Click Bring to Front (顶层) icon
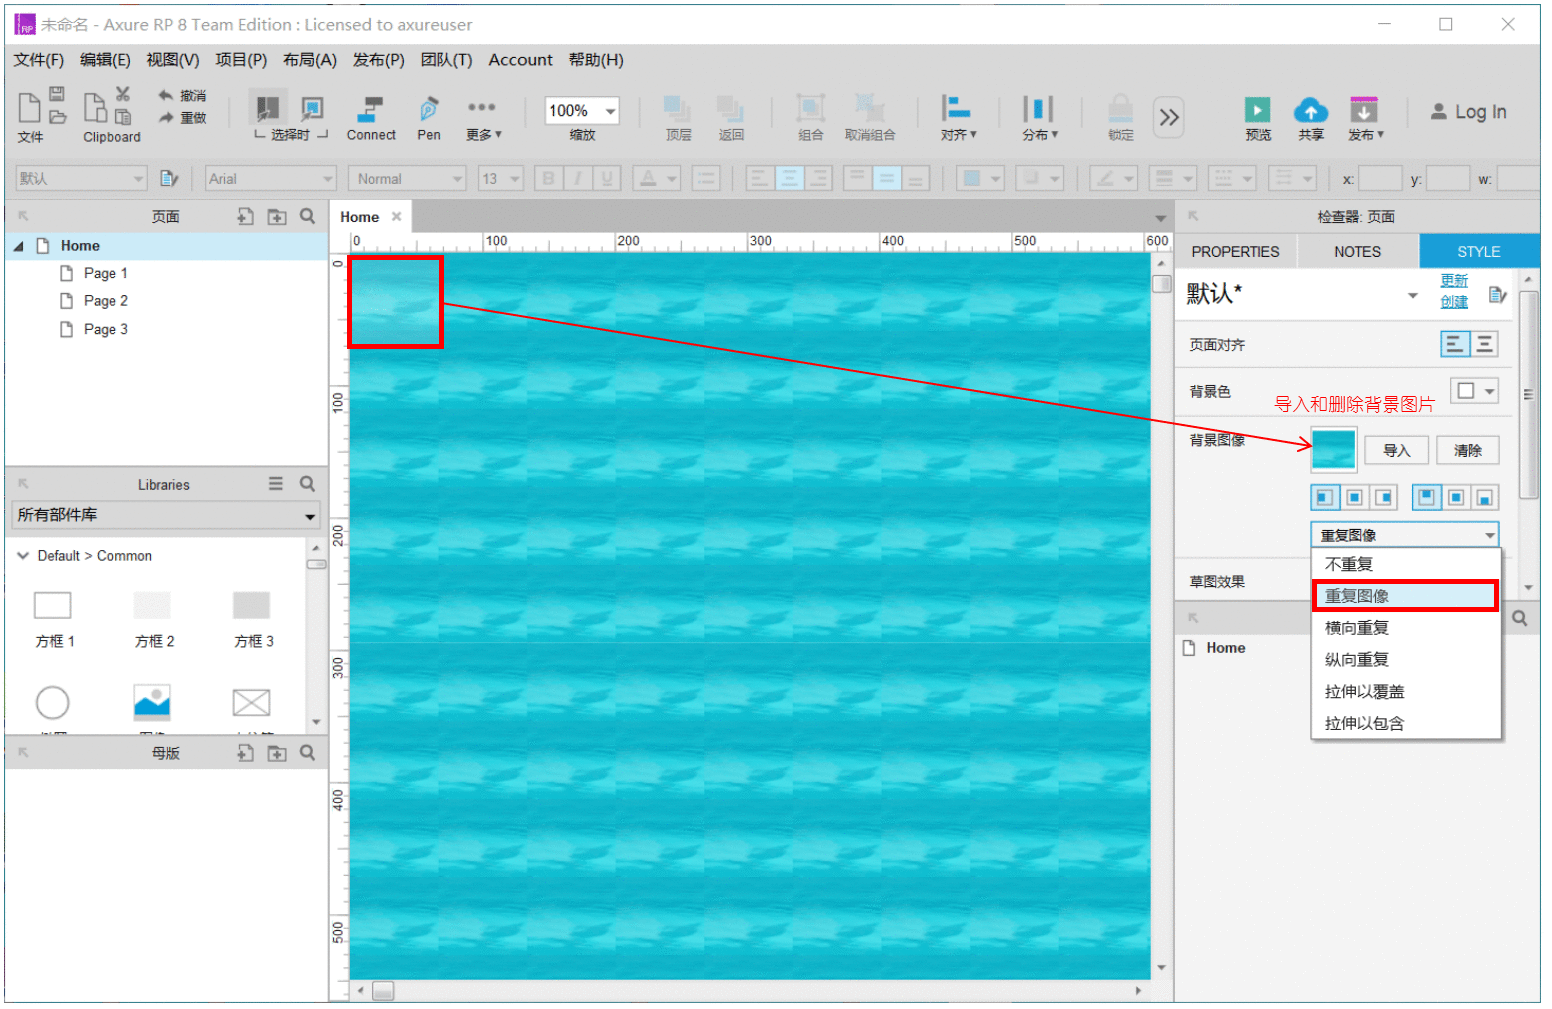 (678, 109)
